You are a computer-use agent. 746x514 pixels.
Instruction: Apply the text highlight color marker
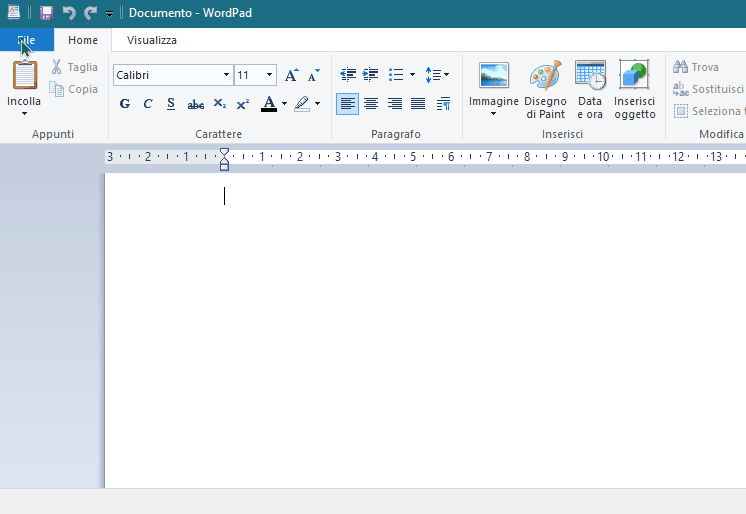[x=302, y=103]
